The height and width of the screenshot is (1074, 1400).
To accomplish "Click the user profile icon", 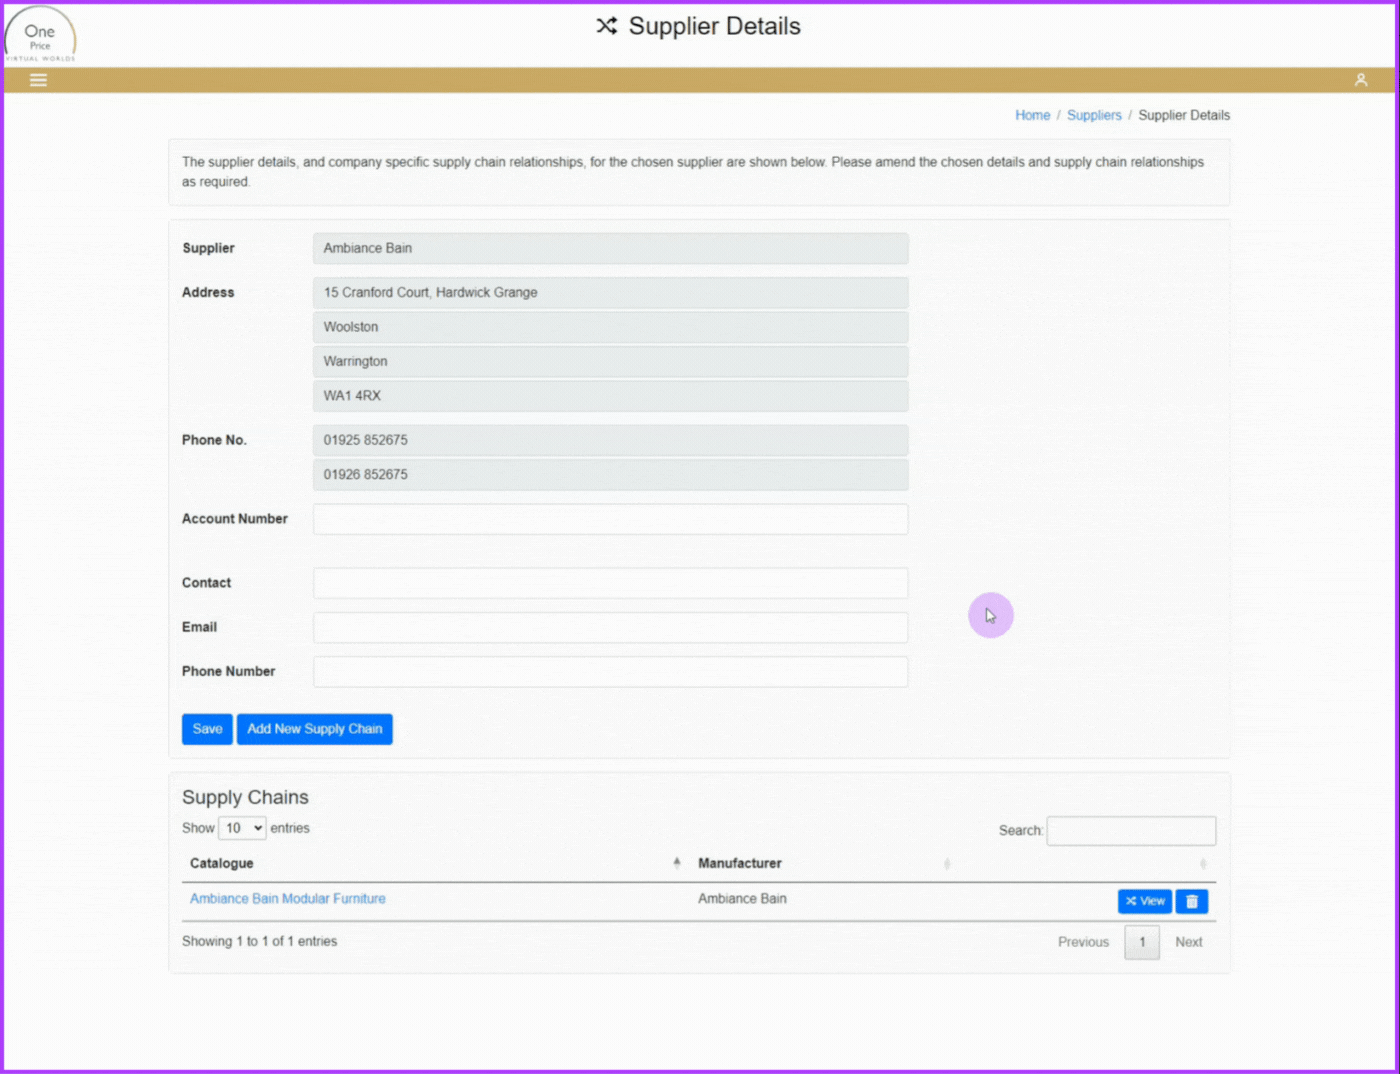I will (1360, 80).
